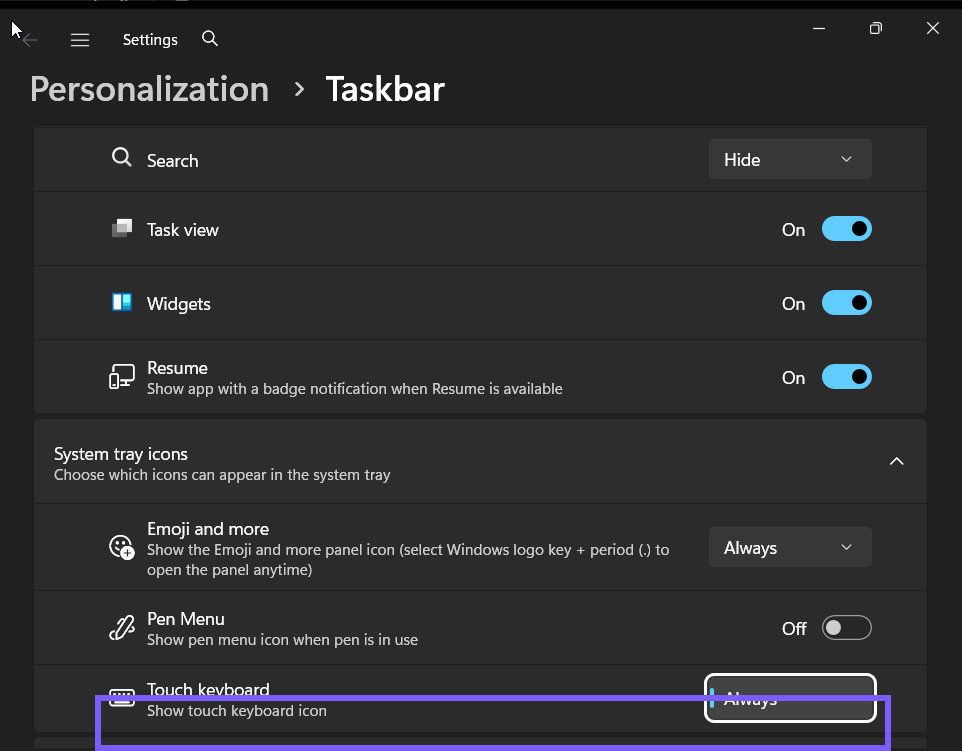Turn off the Task view toggle
Viewport: 962px width, 751px height.
pyautogui.click(x=847, y=229)
